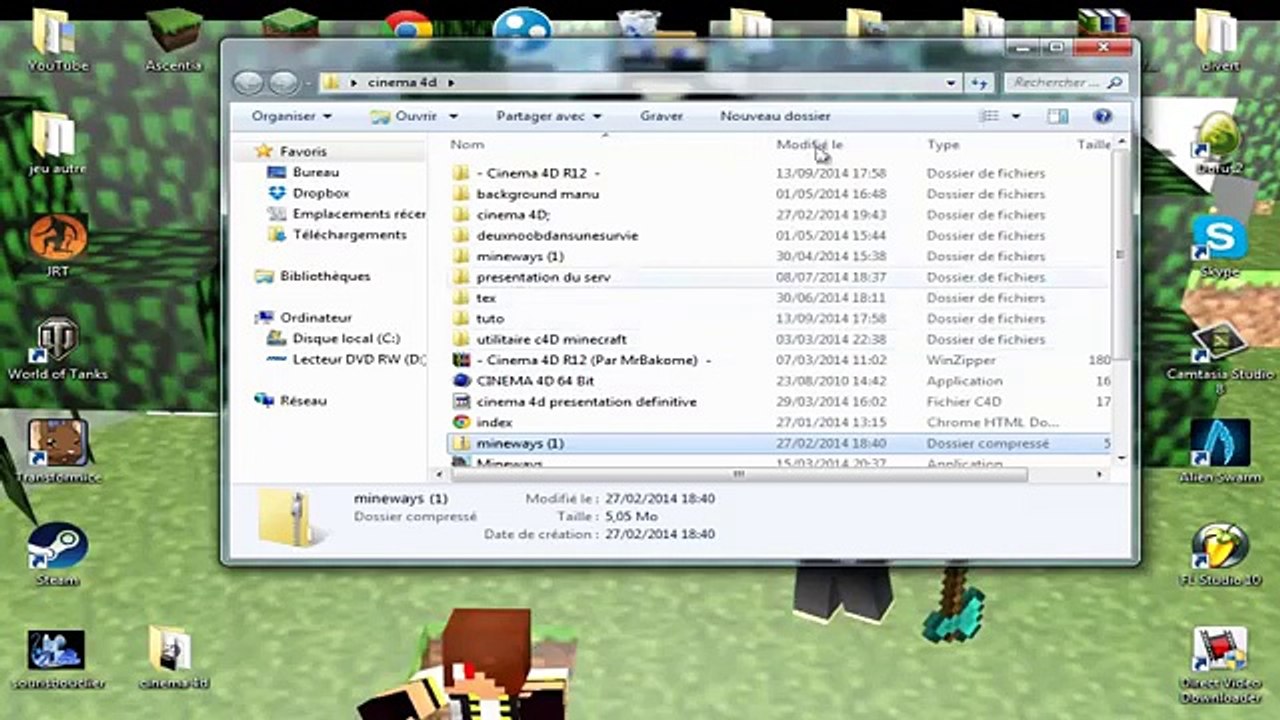Screen dimensions: 1280x720
Task: Open the YouTube desktop folder
Action: click(x=56, y=40)
